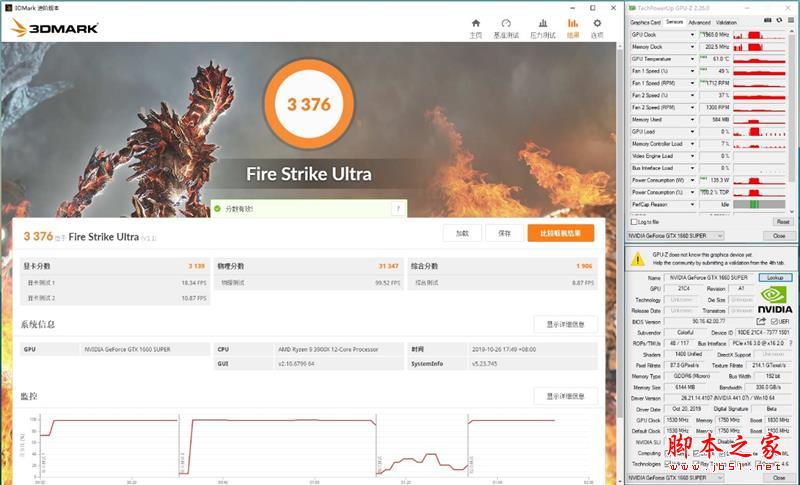Image resolution: width=800 pixels, height=485 pixels.
Task: Open the PerfCap Reason dropdown
Action: pos(692,205)
